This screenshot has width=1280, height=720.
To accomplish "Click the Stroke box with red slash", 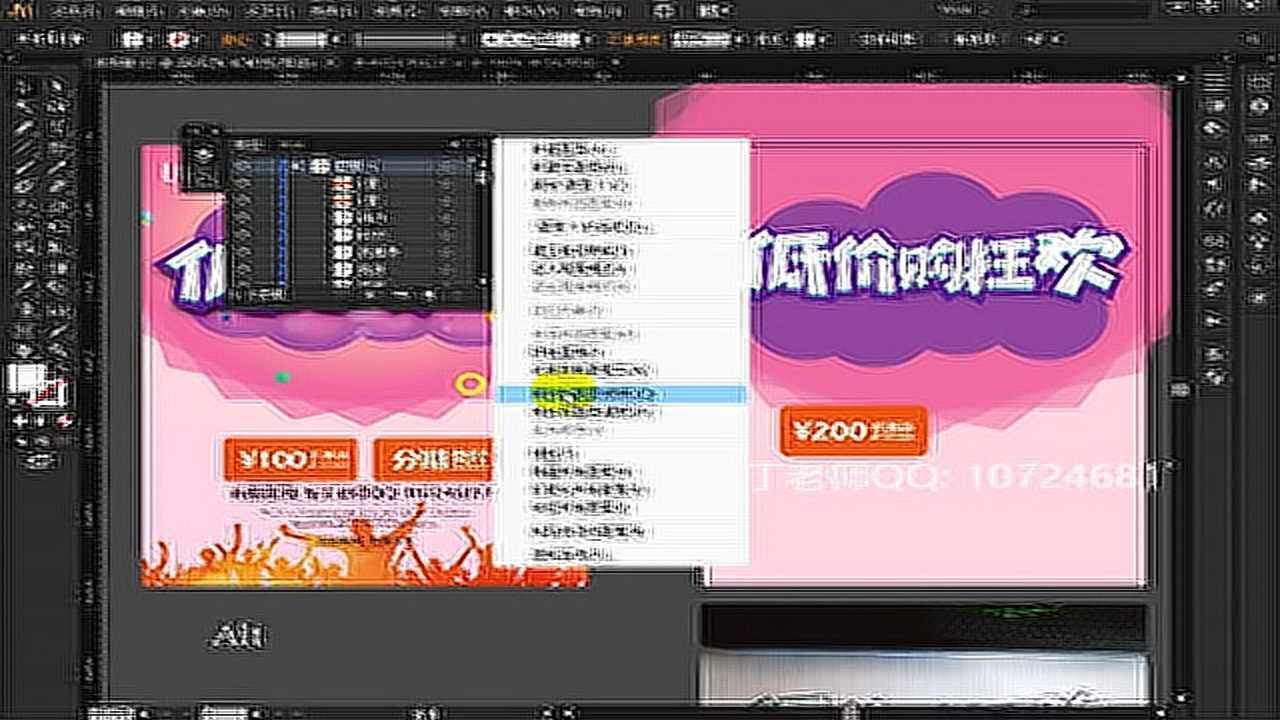I will click(48, 393).
